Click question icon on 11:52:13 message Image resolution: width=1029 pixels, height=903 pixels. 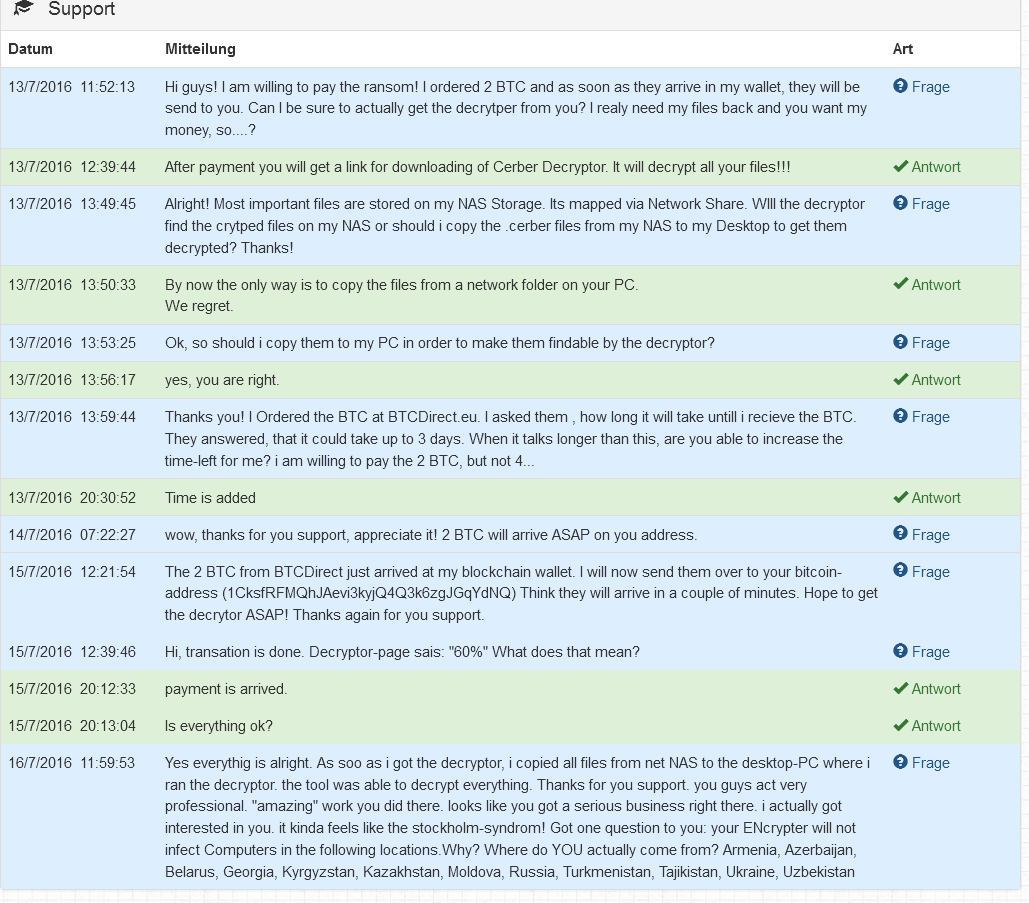900,87
